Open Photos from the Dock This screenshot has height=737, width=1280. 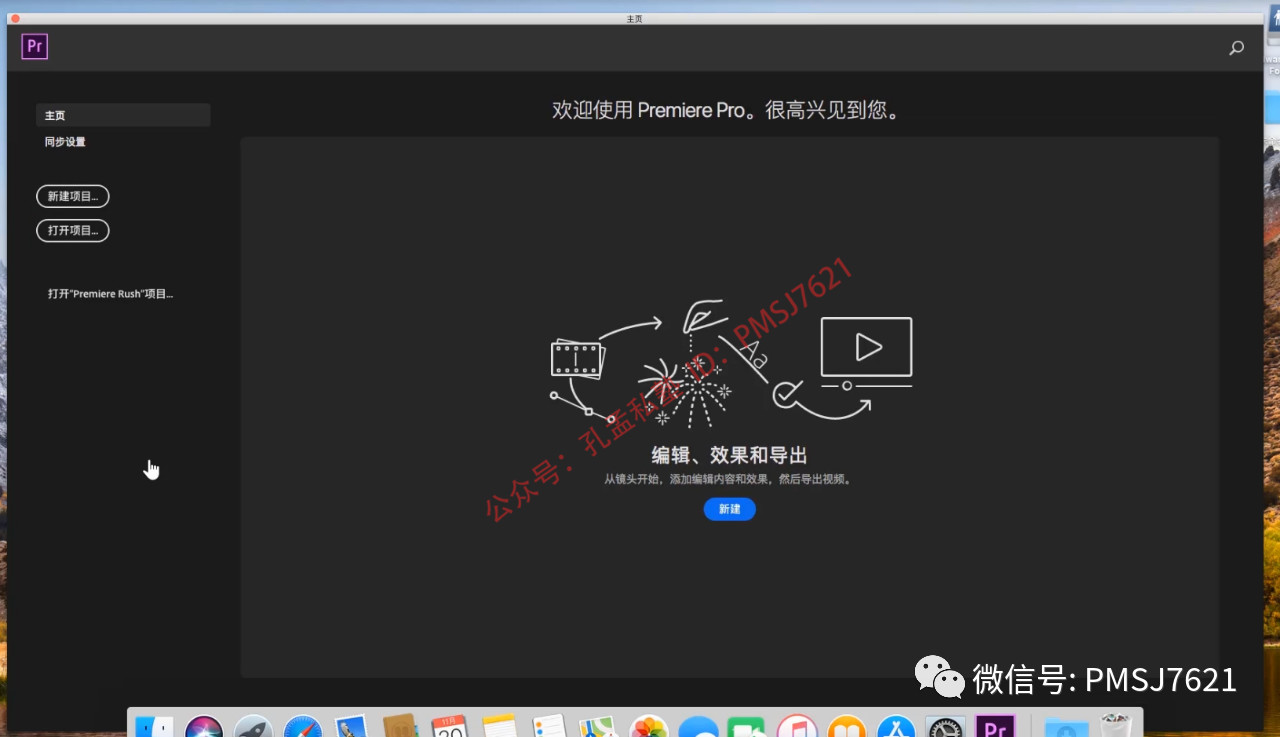648,727
